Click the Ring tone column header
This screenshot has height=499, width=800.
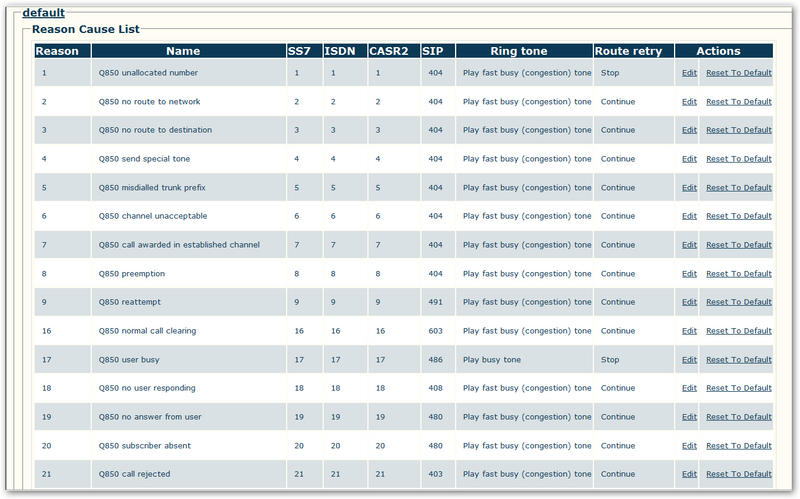click(x=524, y=51)
